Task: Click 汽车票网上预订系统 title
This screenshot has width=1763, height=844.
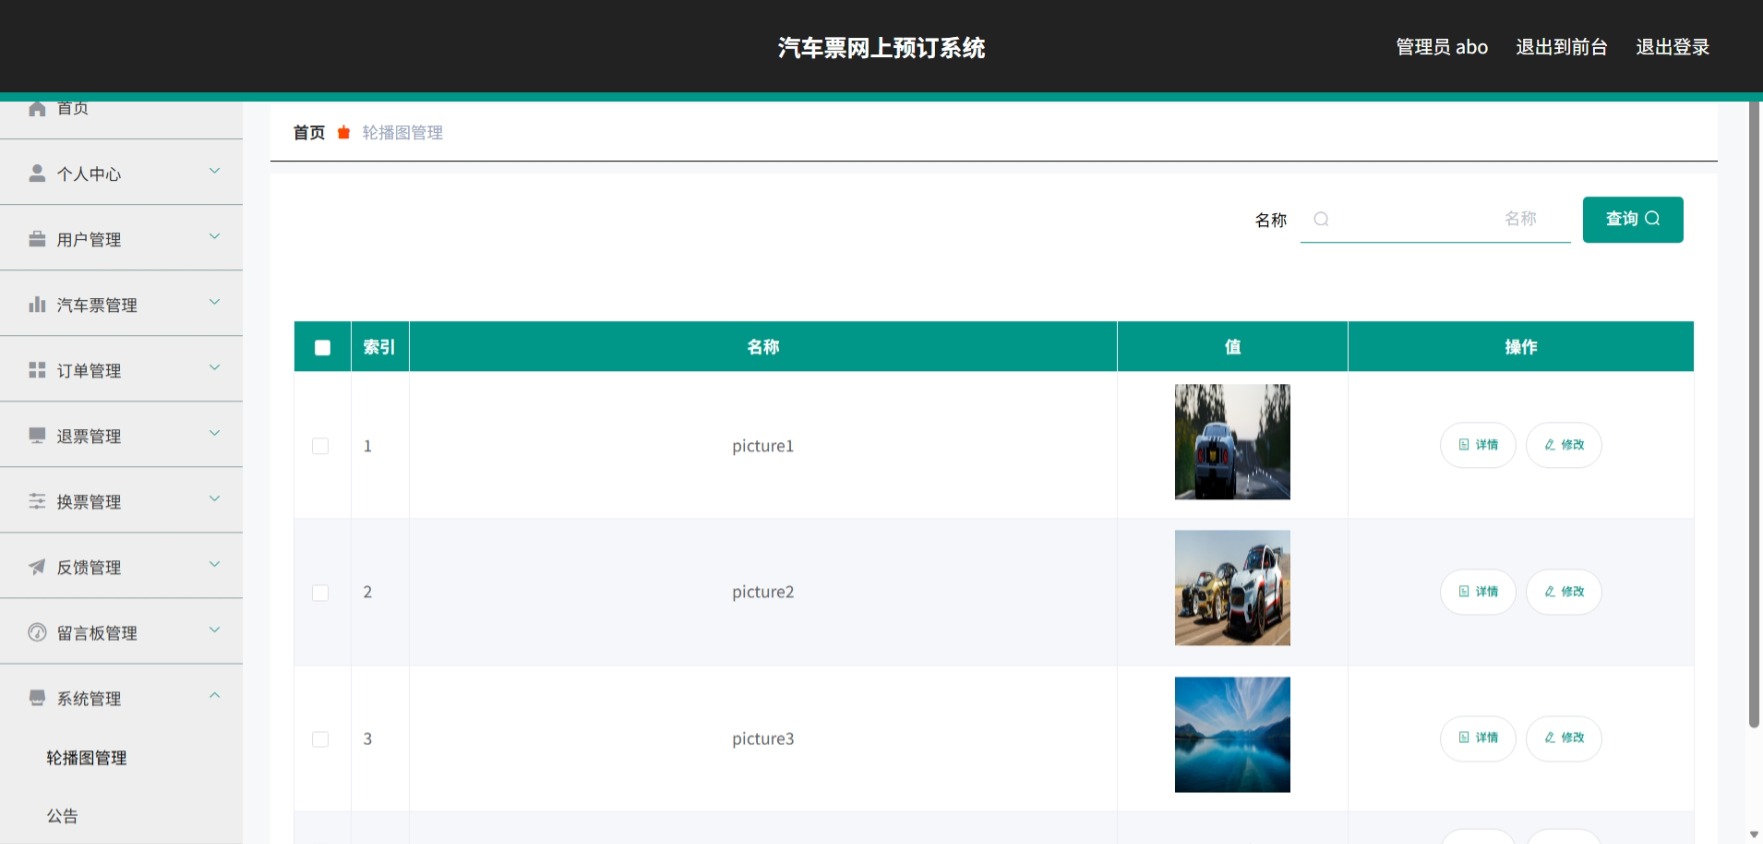Action: click(881, 48)
